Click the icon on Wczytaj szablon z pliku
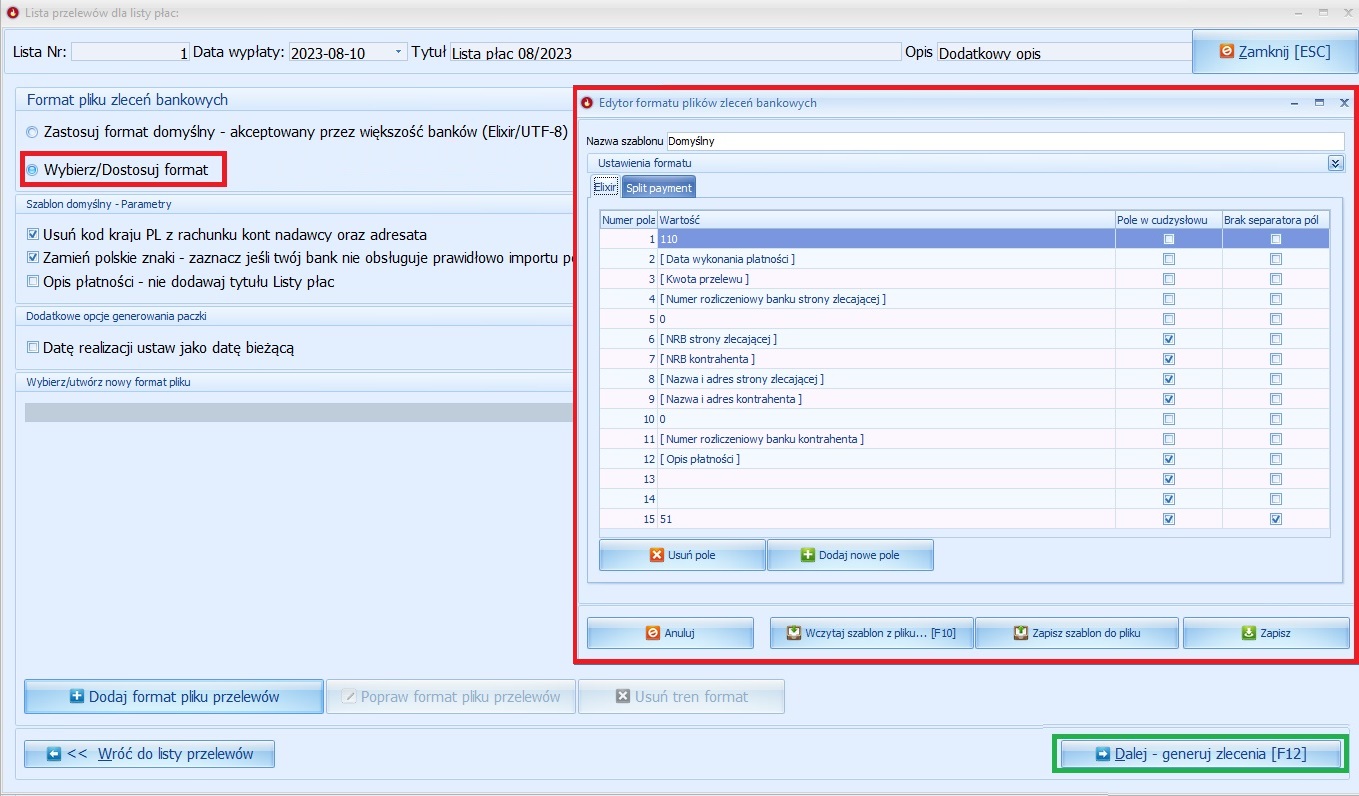Screen dimensions: 1359x796 794,633
